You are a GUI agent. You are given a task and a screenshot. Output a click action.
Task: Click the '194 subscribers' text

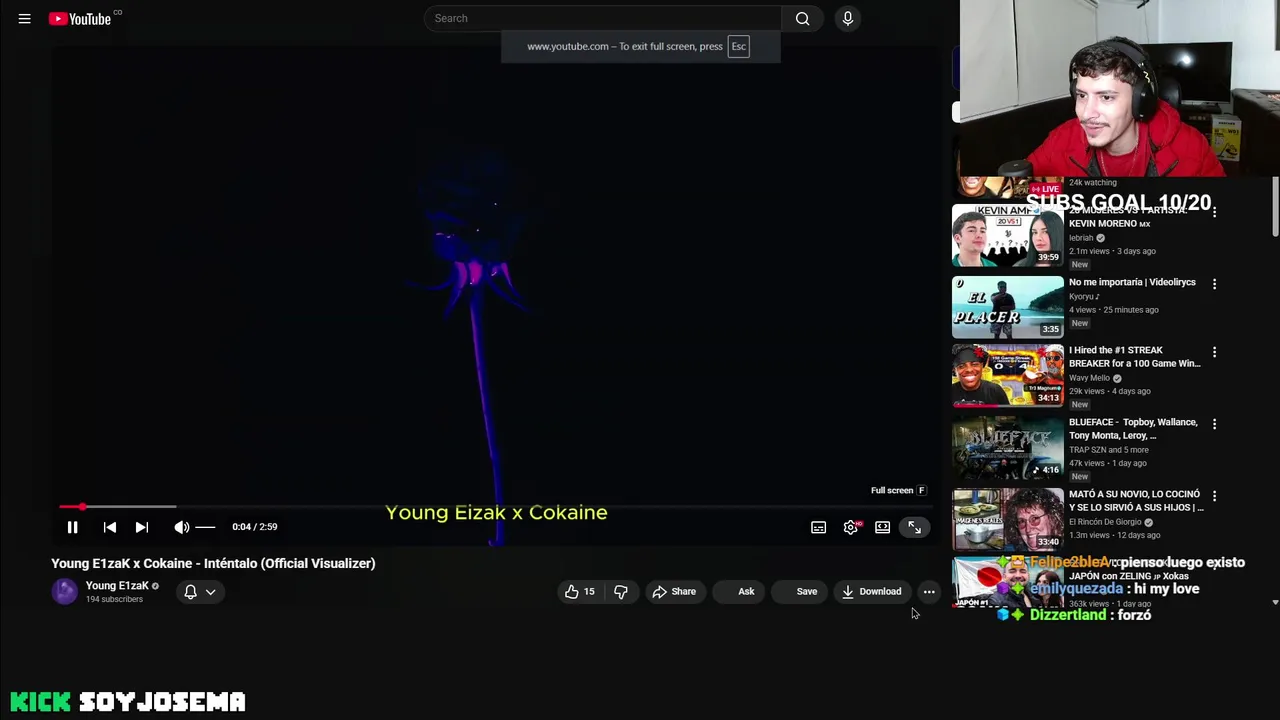[x=114, y=599]
